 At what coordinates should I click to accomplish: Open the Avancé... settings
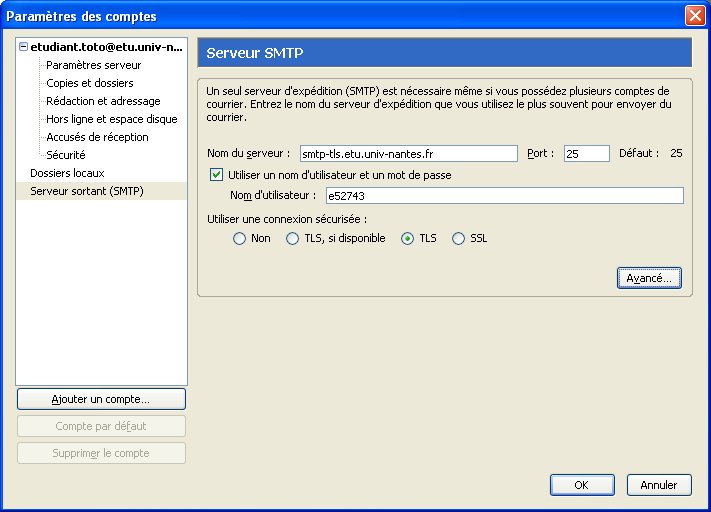(649, 278)
